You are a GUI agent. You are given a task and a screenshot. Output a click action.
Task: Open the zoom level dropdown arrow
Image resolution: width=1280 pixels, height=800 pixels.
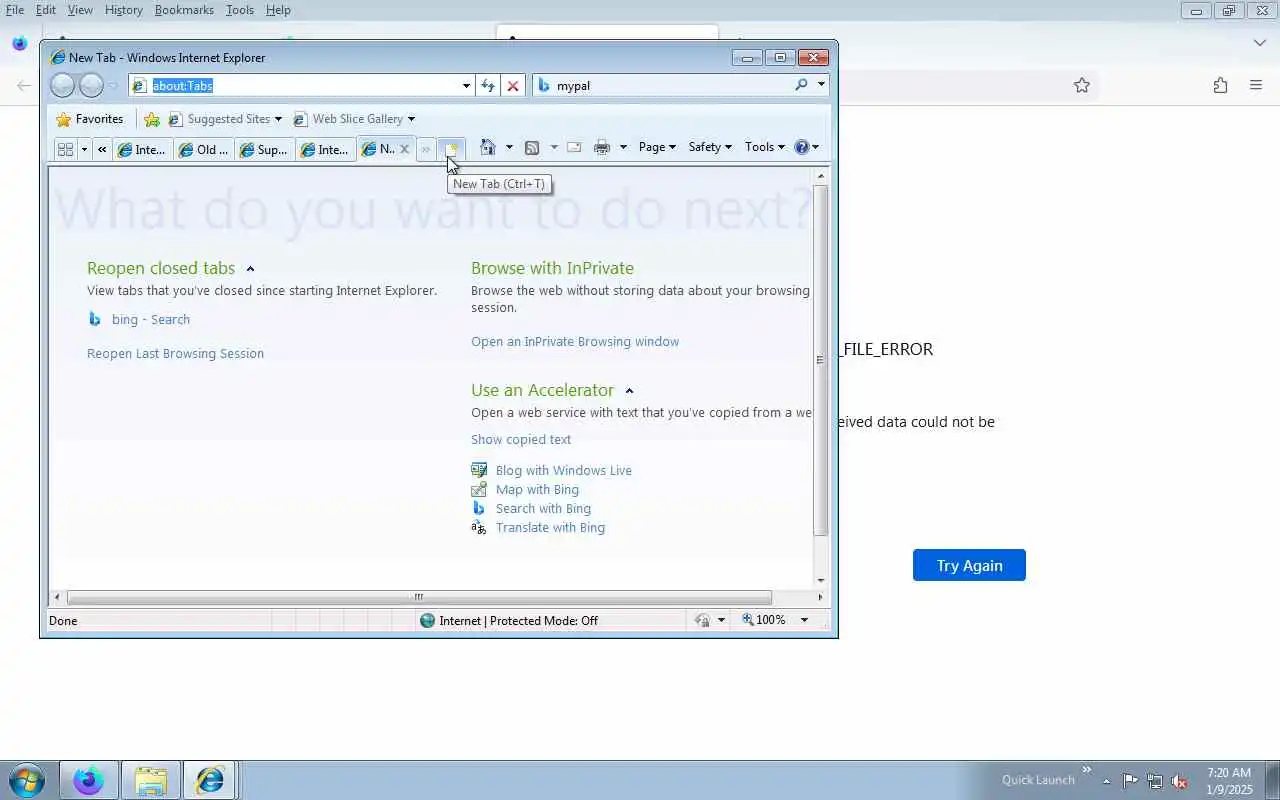pyautogui.click(x=804, y=620)
